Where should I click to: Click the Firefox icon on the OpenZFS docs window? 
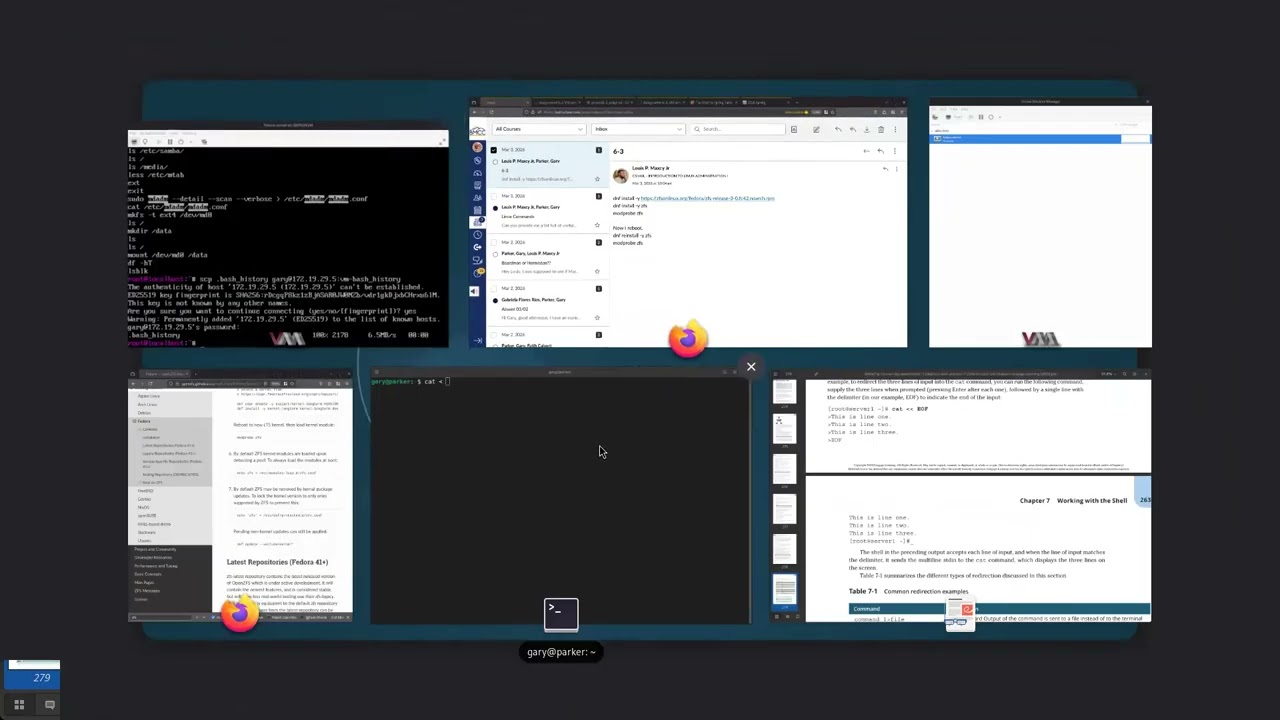pyautogui.click(x=240, y=613)
